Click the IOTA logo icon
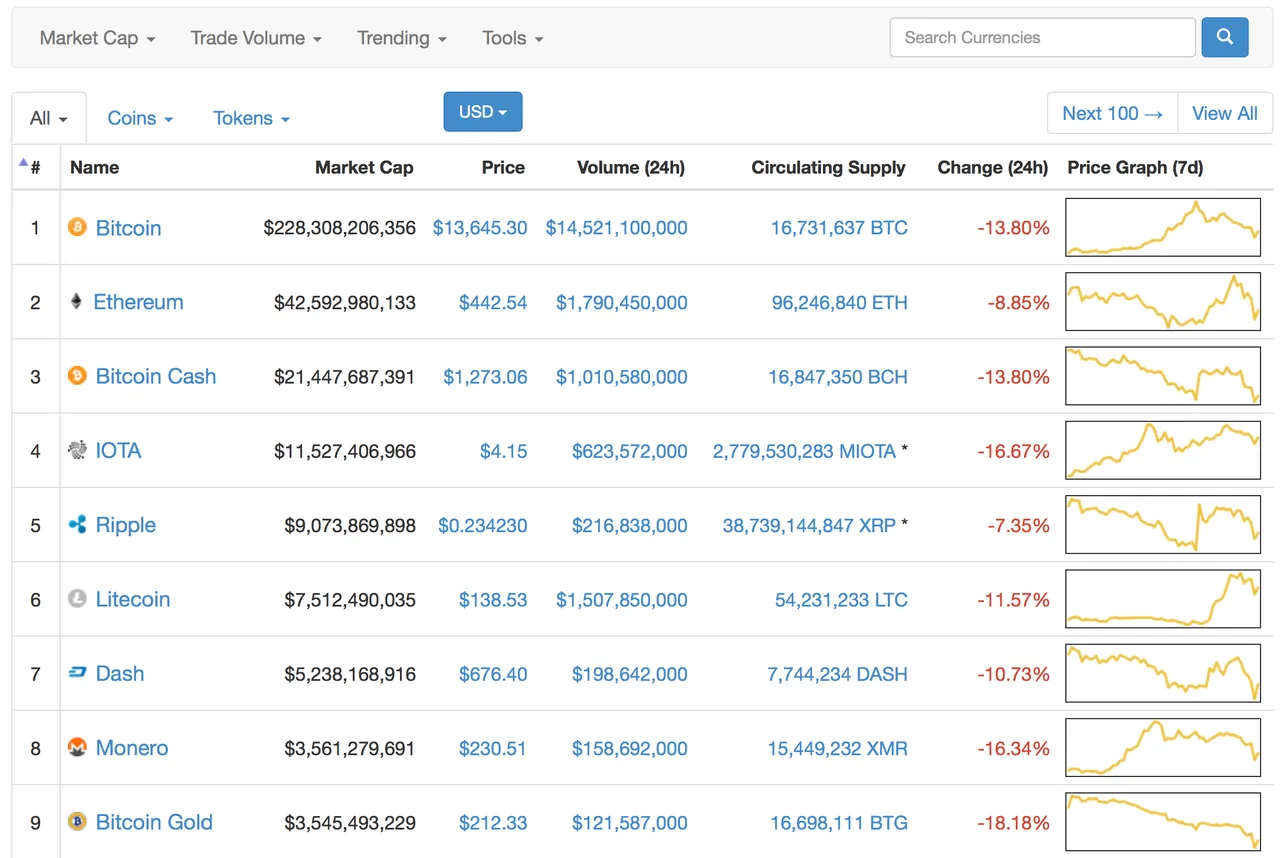Viewport: 1280px width, 858px height. pyautogui.click(x=77, y=450)
